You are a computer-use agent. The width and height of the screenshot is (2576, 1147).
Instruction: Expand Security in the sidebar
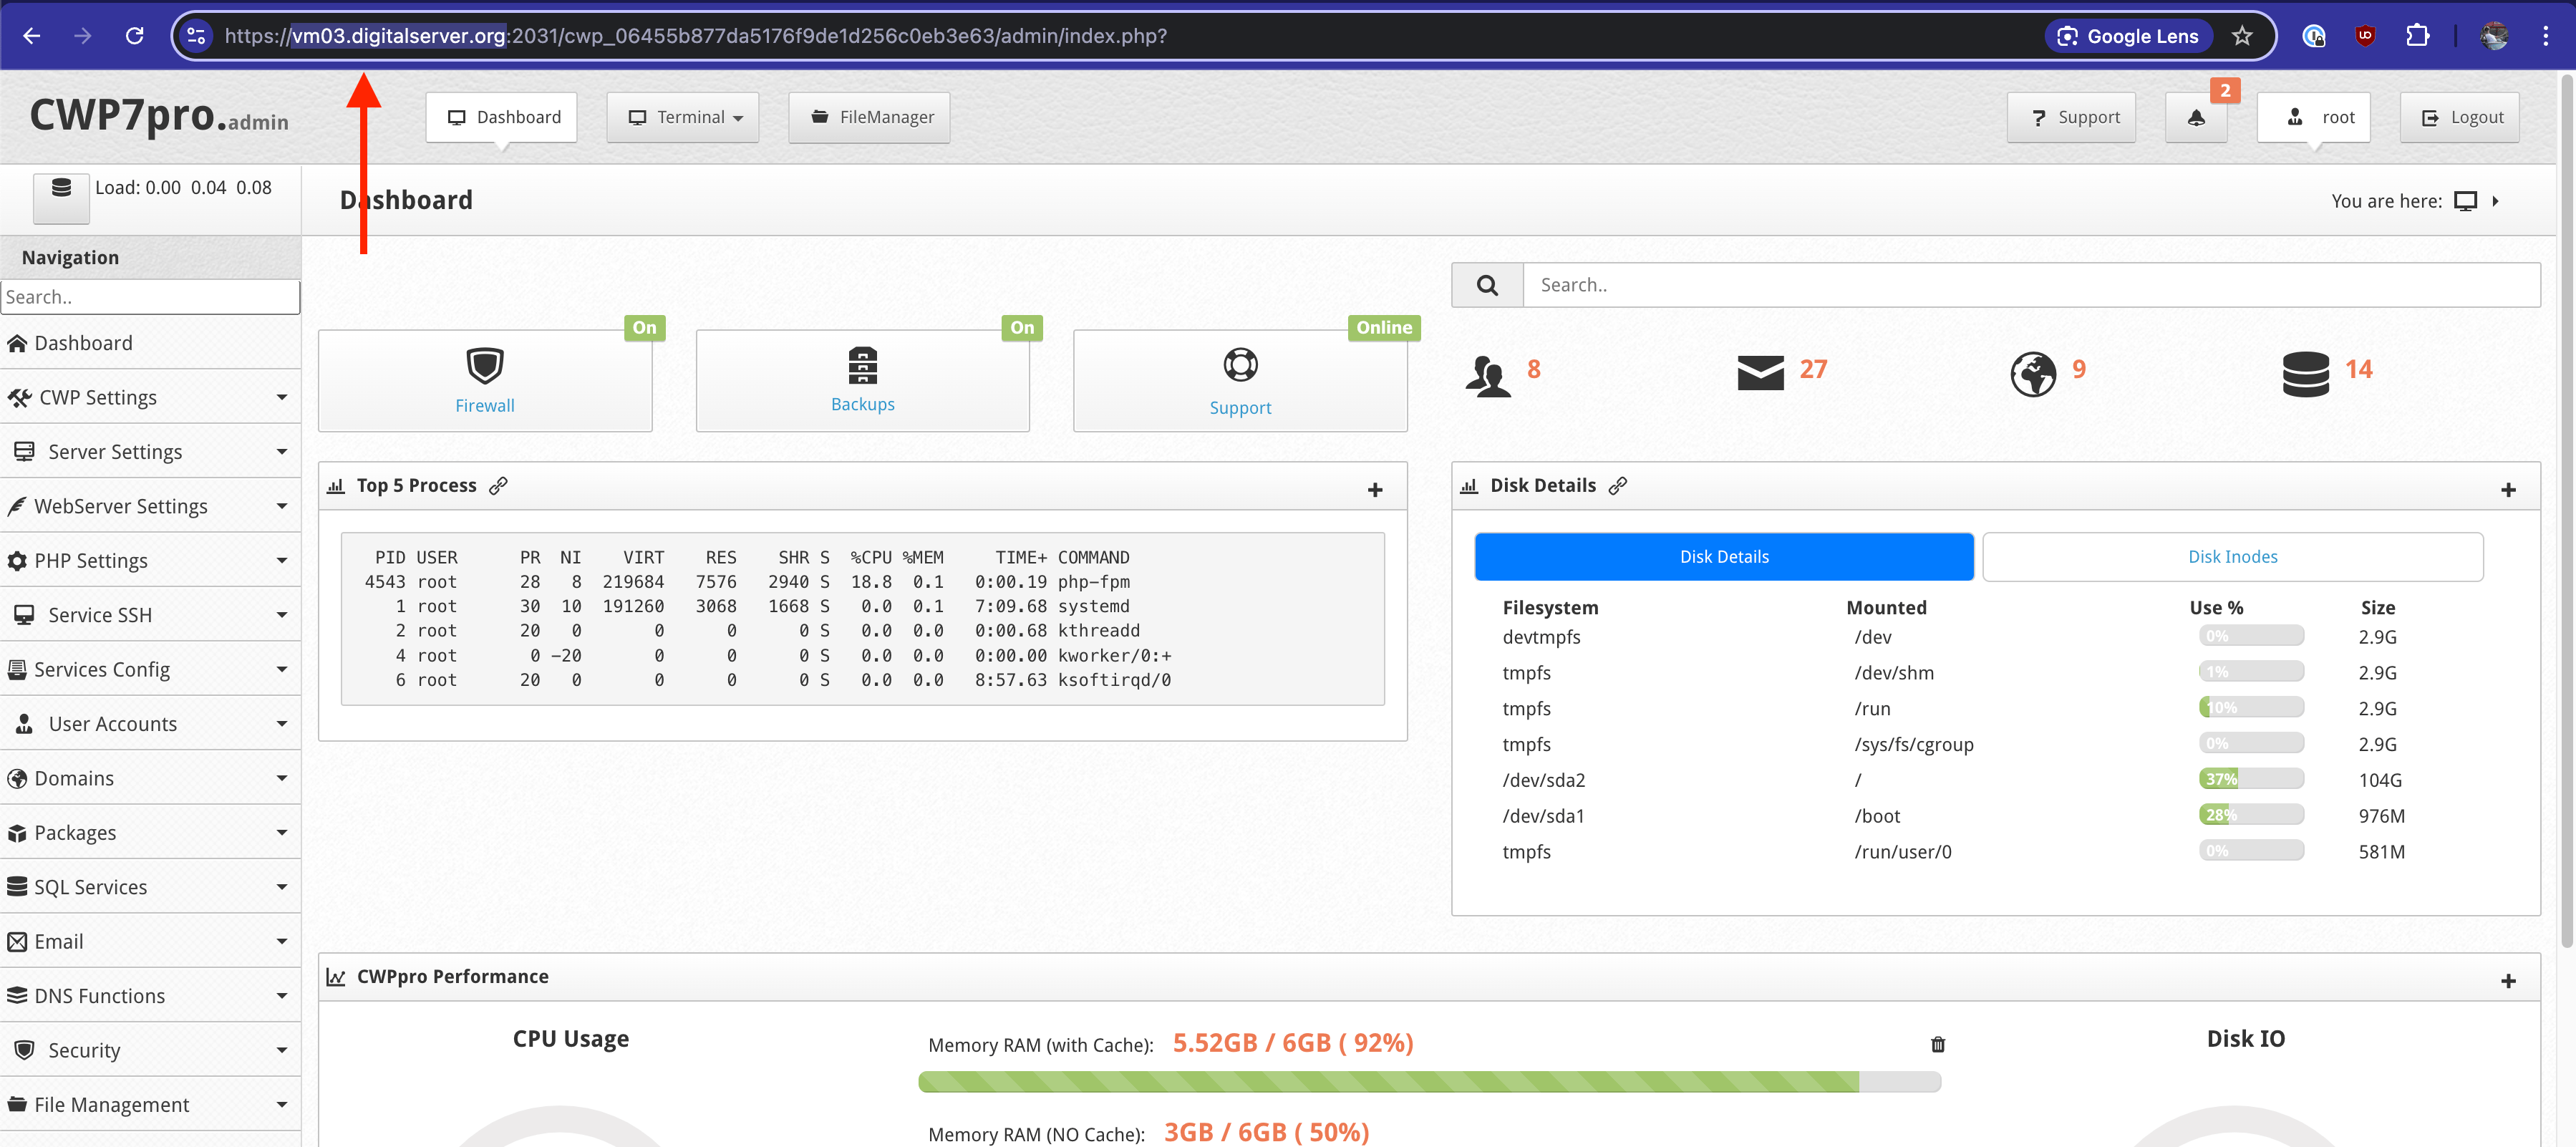pyautogui.click(x=150, y=1050)
